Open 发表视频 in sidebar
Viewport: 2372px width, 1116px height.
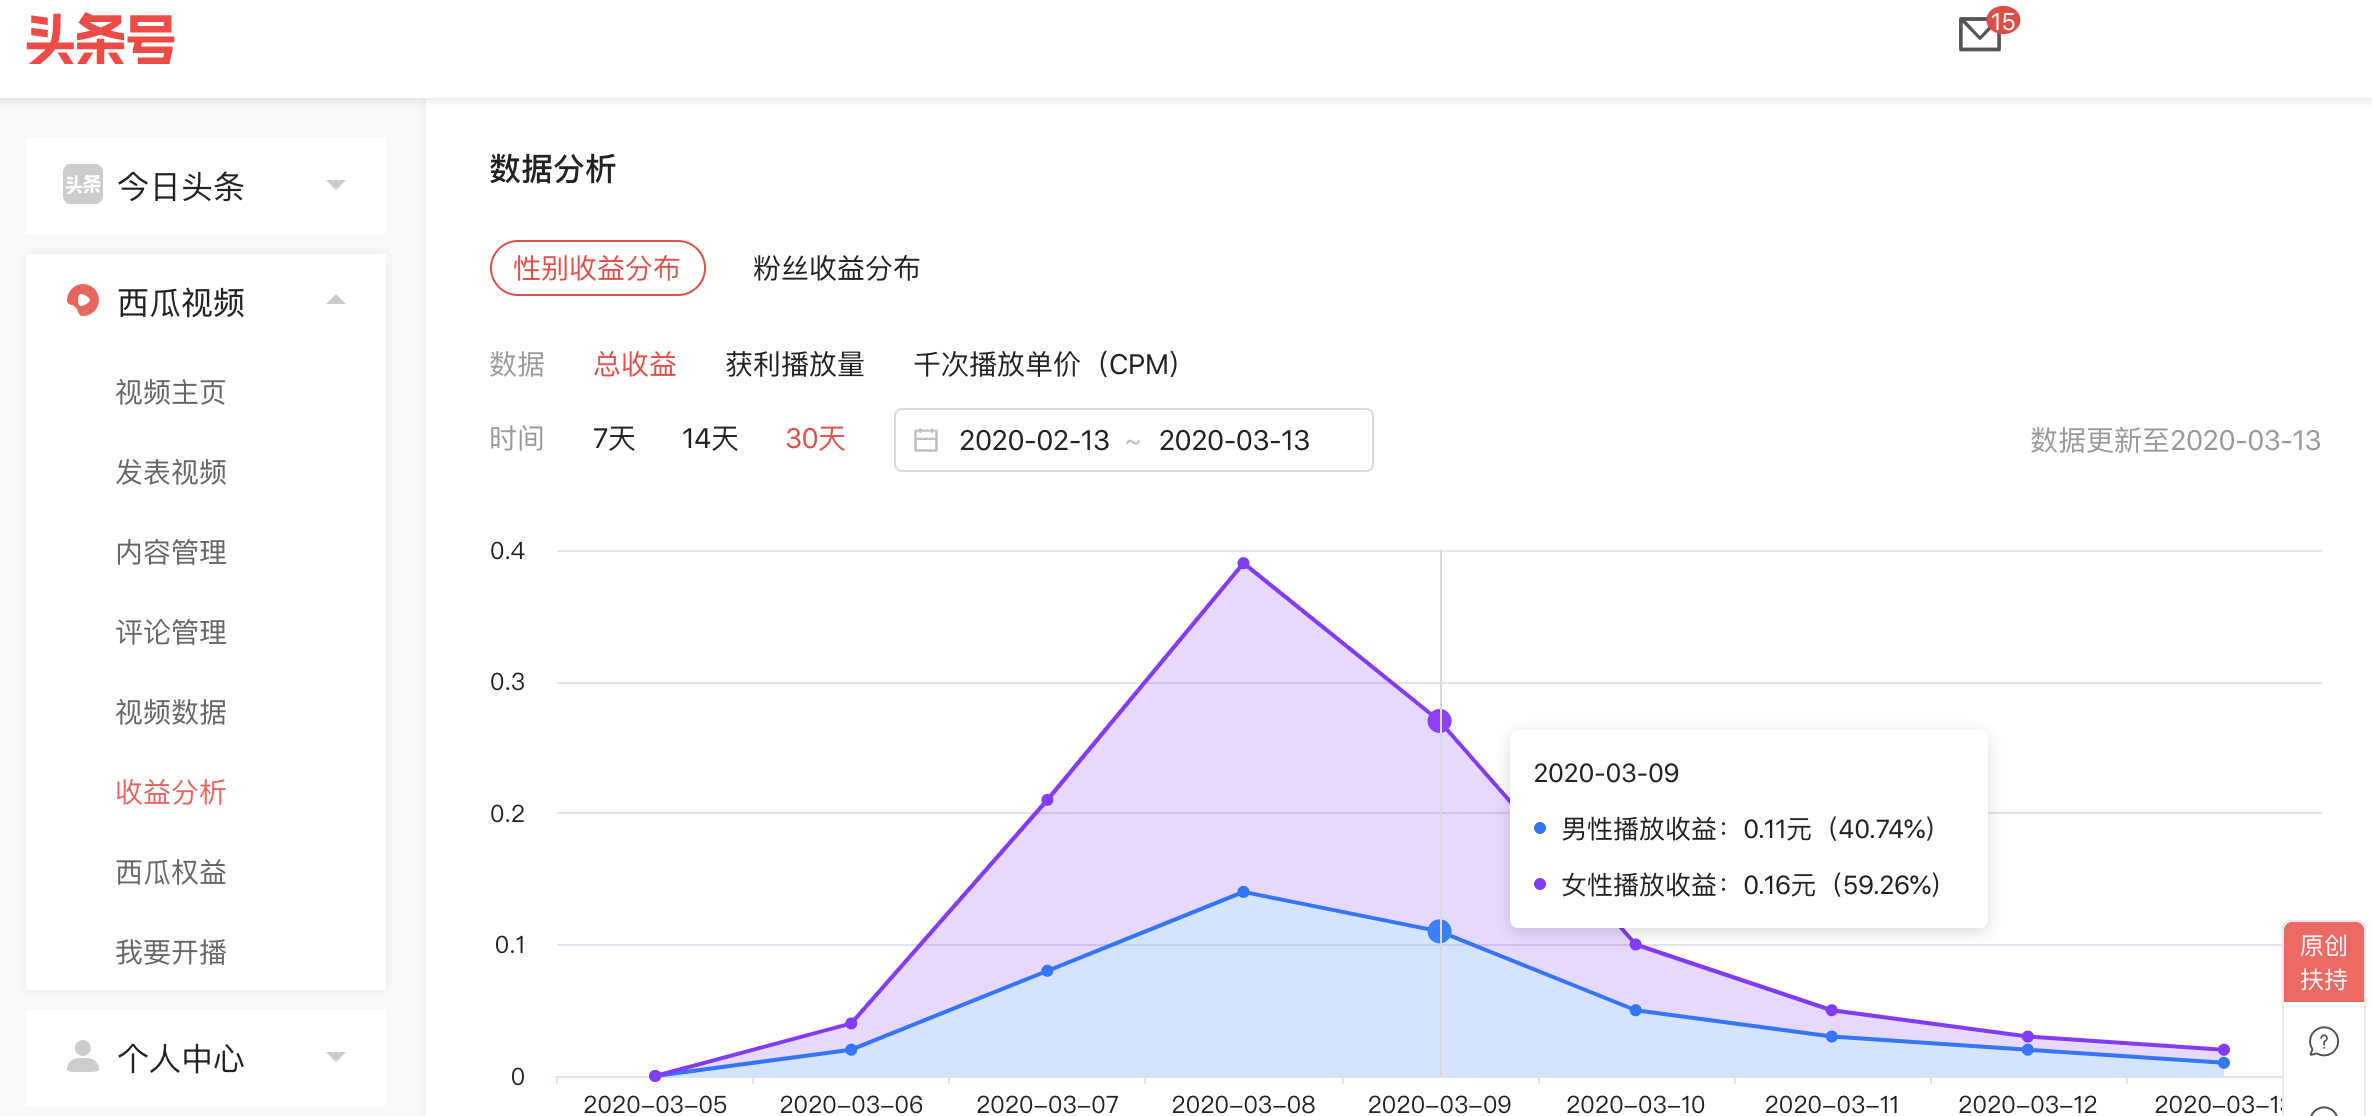click(171, 472)
